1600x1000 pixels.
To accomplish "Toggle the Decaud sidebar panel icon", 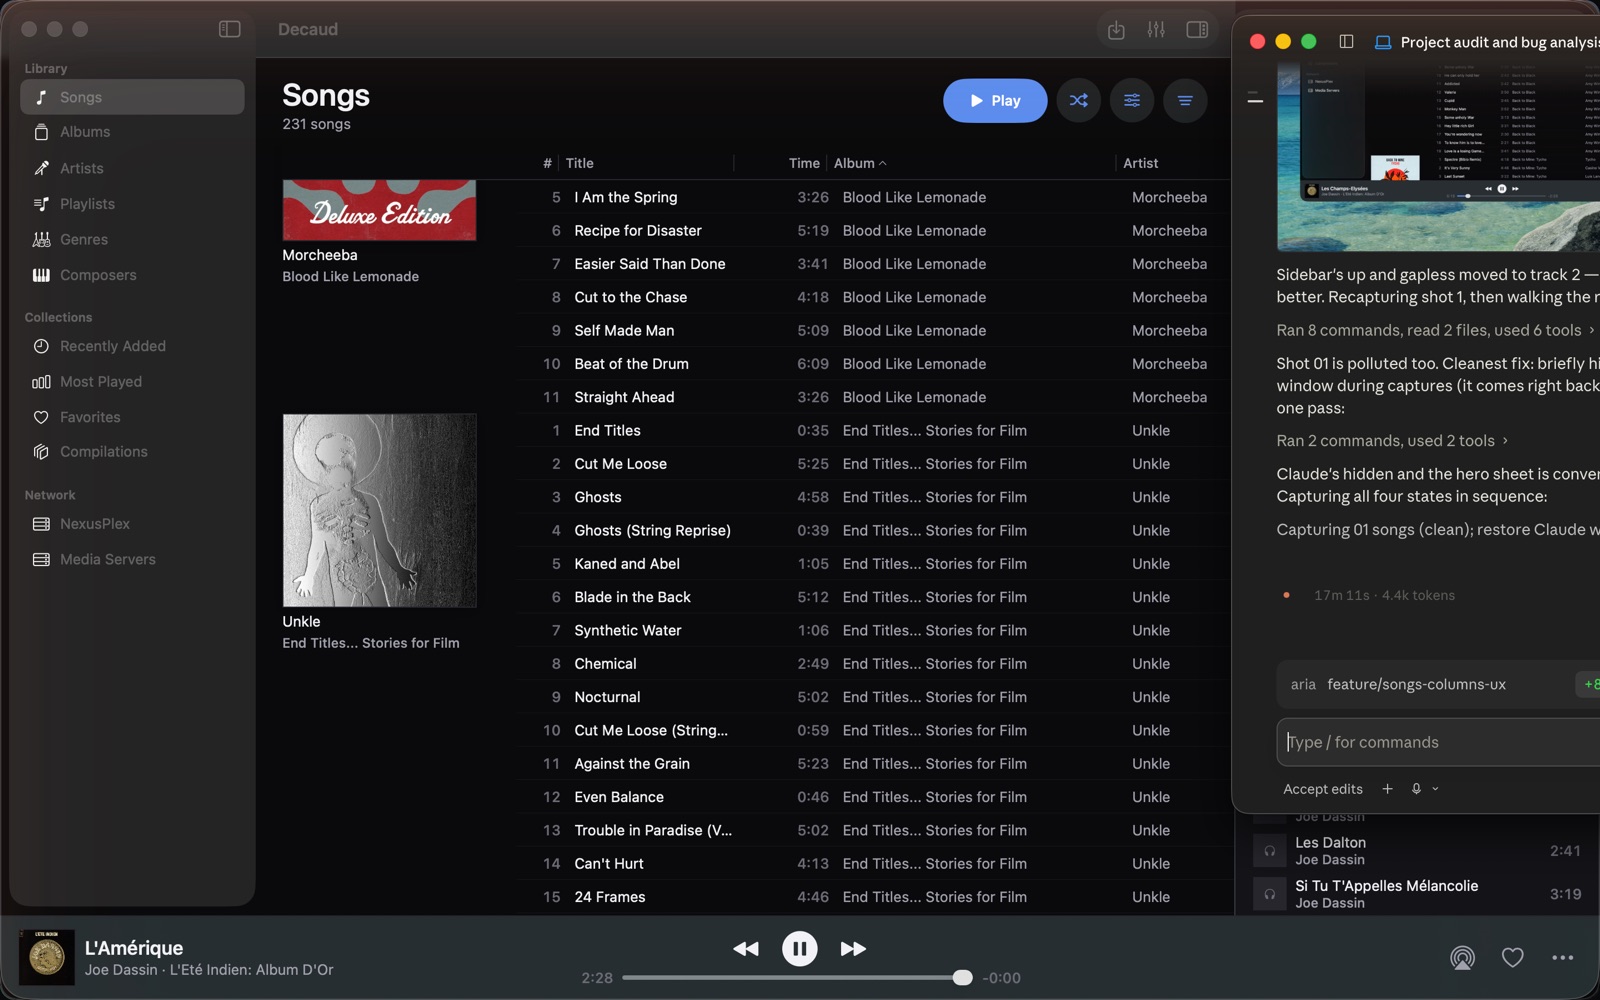I will 229,29.
